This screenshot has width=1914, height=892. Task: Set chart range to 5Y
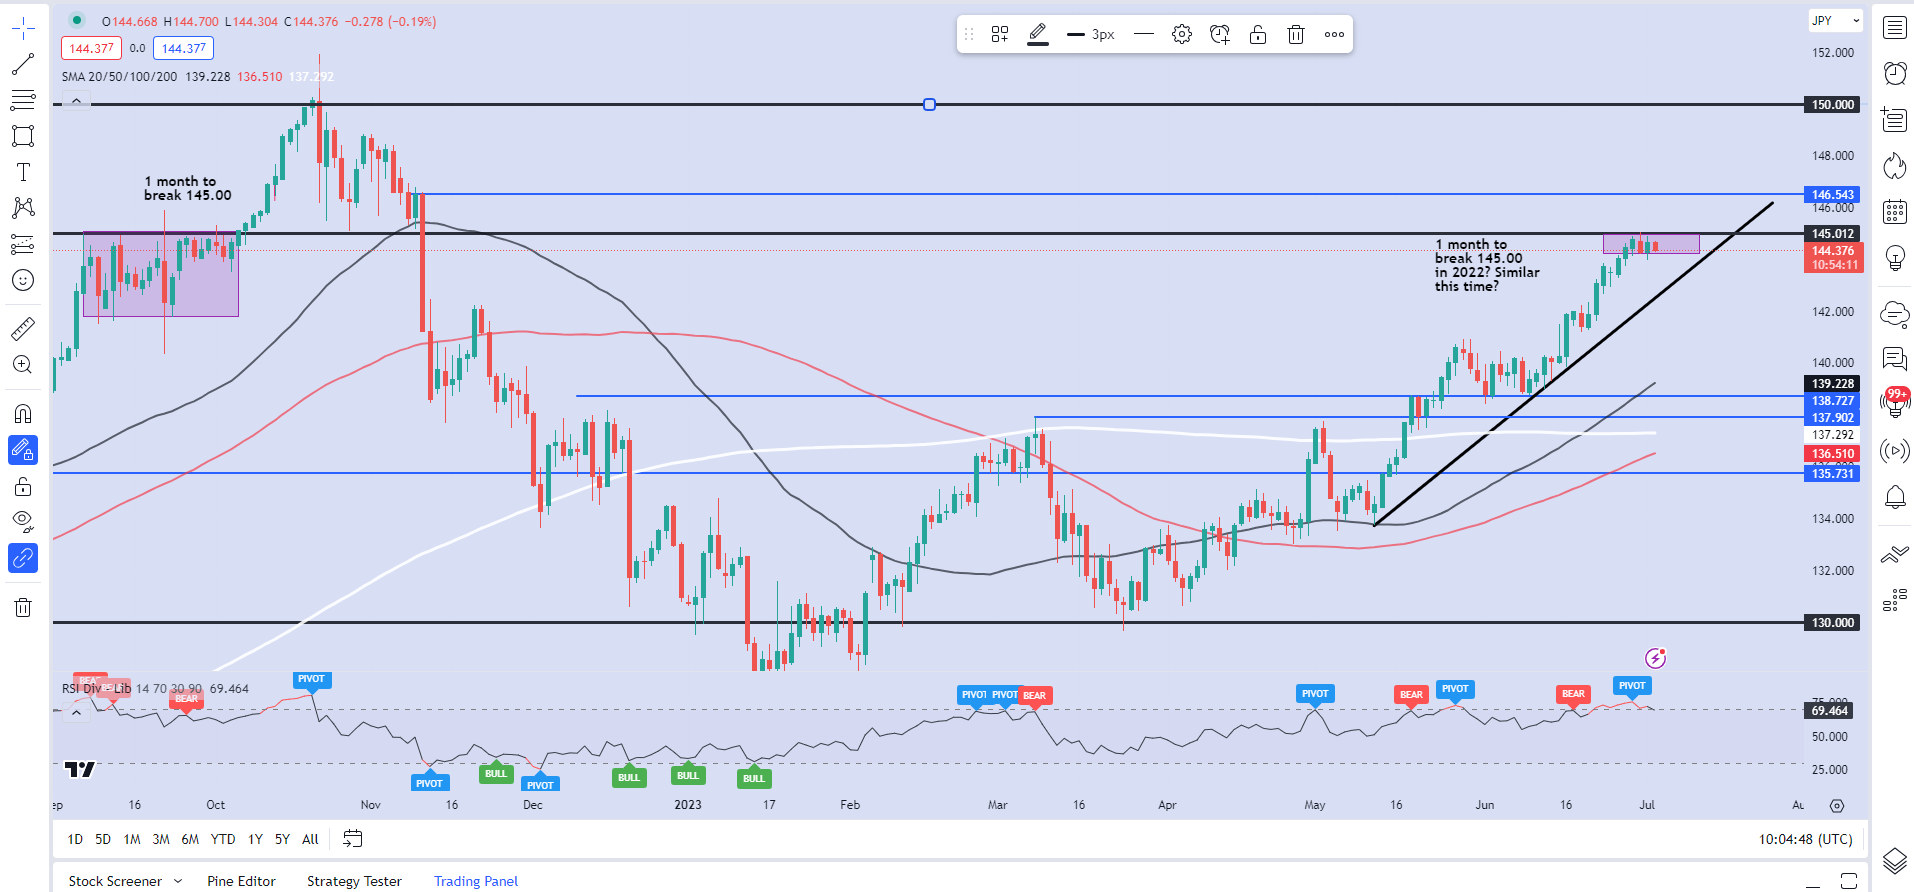pos(283,839)
